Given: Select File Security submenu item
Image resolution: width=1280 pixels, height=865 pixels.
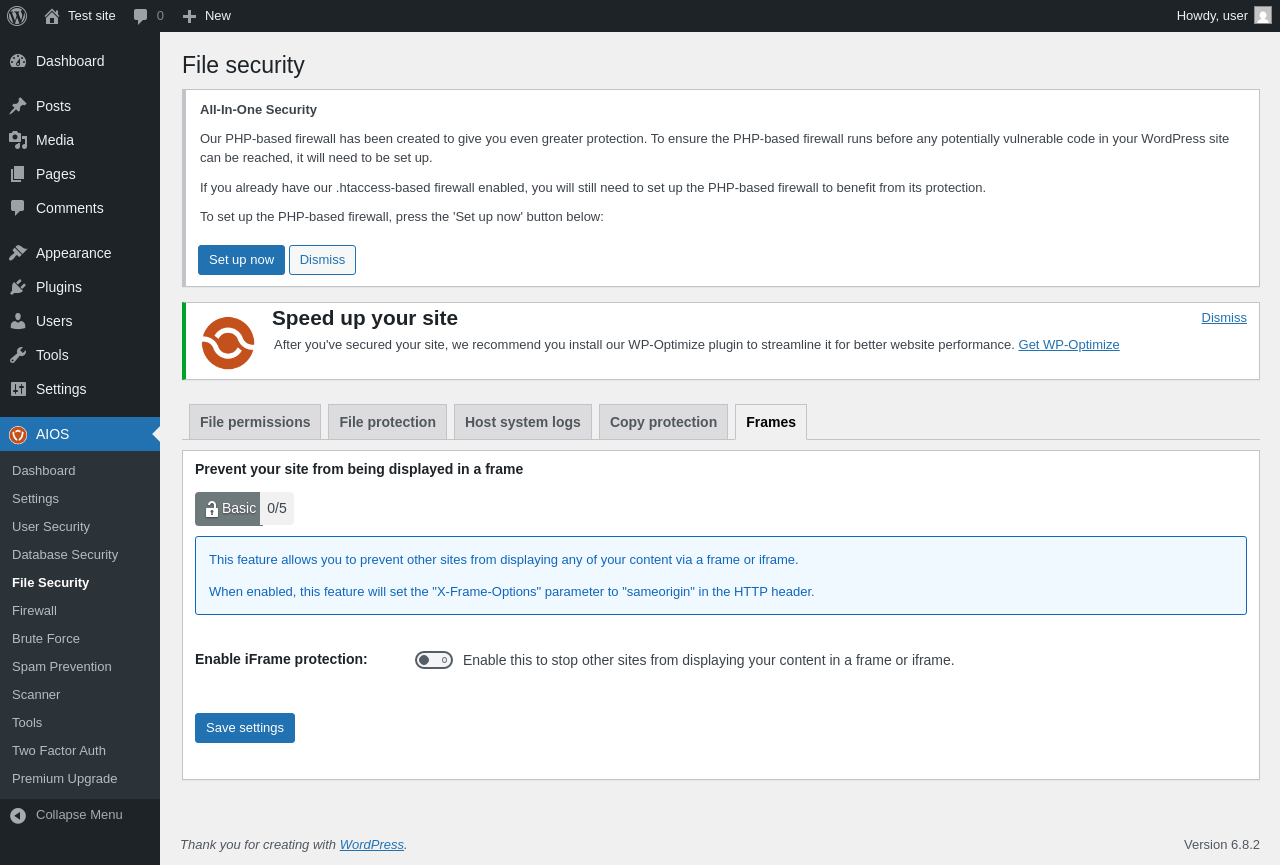Looking at the screenshot, I should click(80, 583).
